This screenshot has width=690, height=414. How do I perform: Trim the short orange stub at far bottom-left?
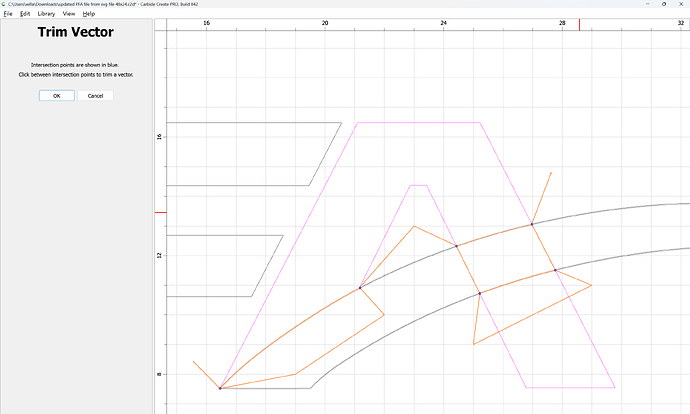click(205, 373)
